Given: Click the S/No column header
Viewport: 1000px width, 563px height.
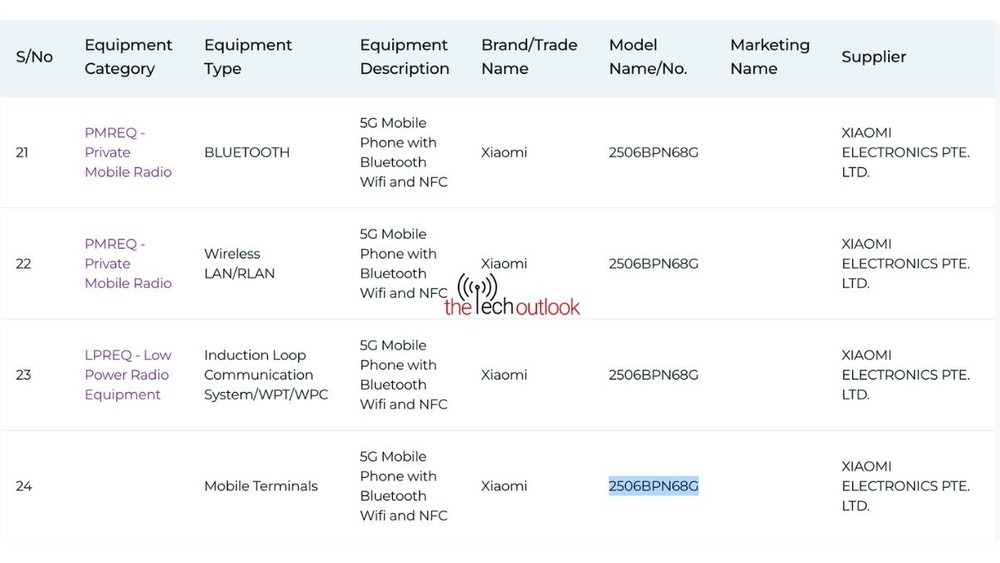Looking at the screenshot, I should tap(34, 57).
